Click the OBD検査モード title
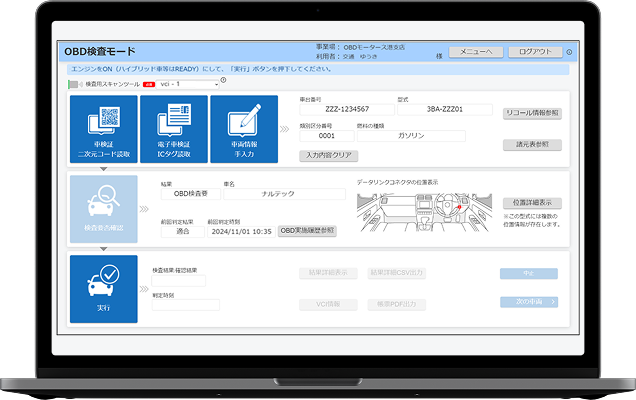 click(x=100, y=52)
